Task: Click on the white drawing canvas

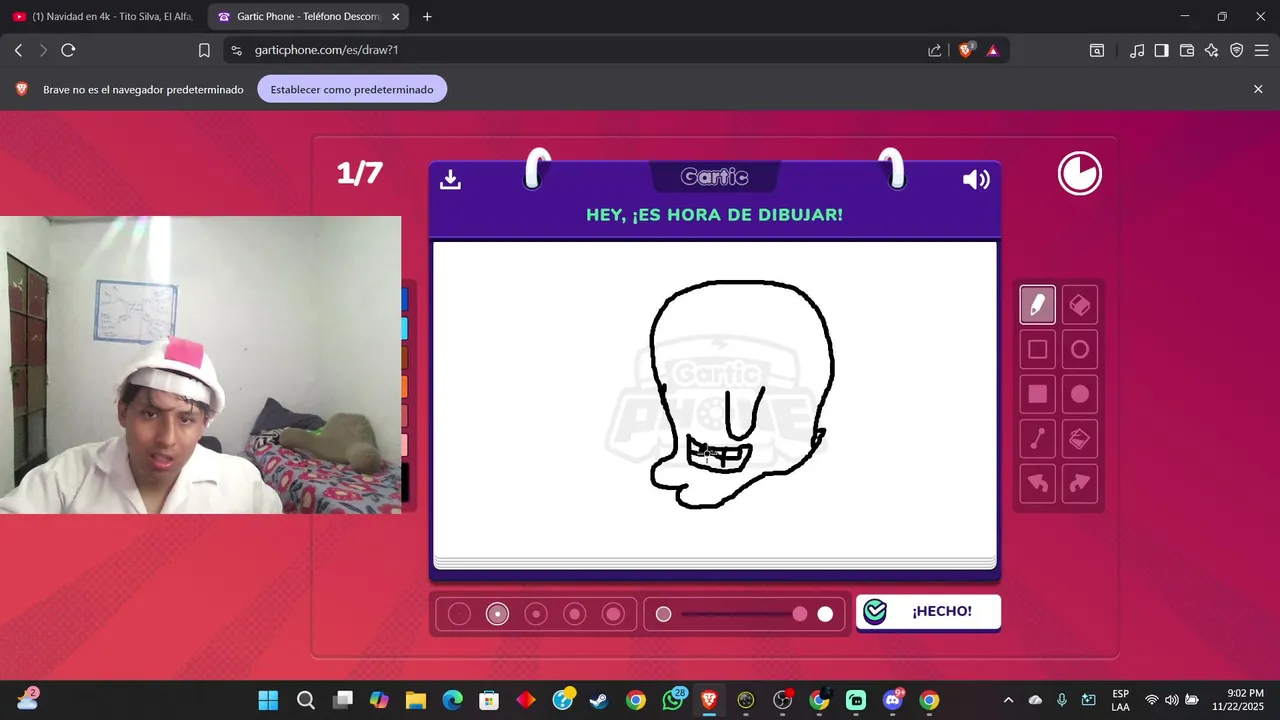Action: click(x=714, y=400)
